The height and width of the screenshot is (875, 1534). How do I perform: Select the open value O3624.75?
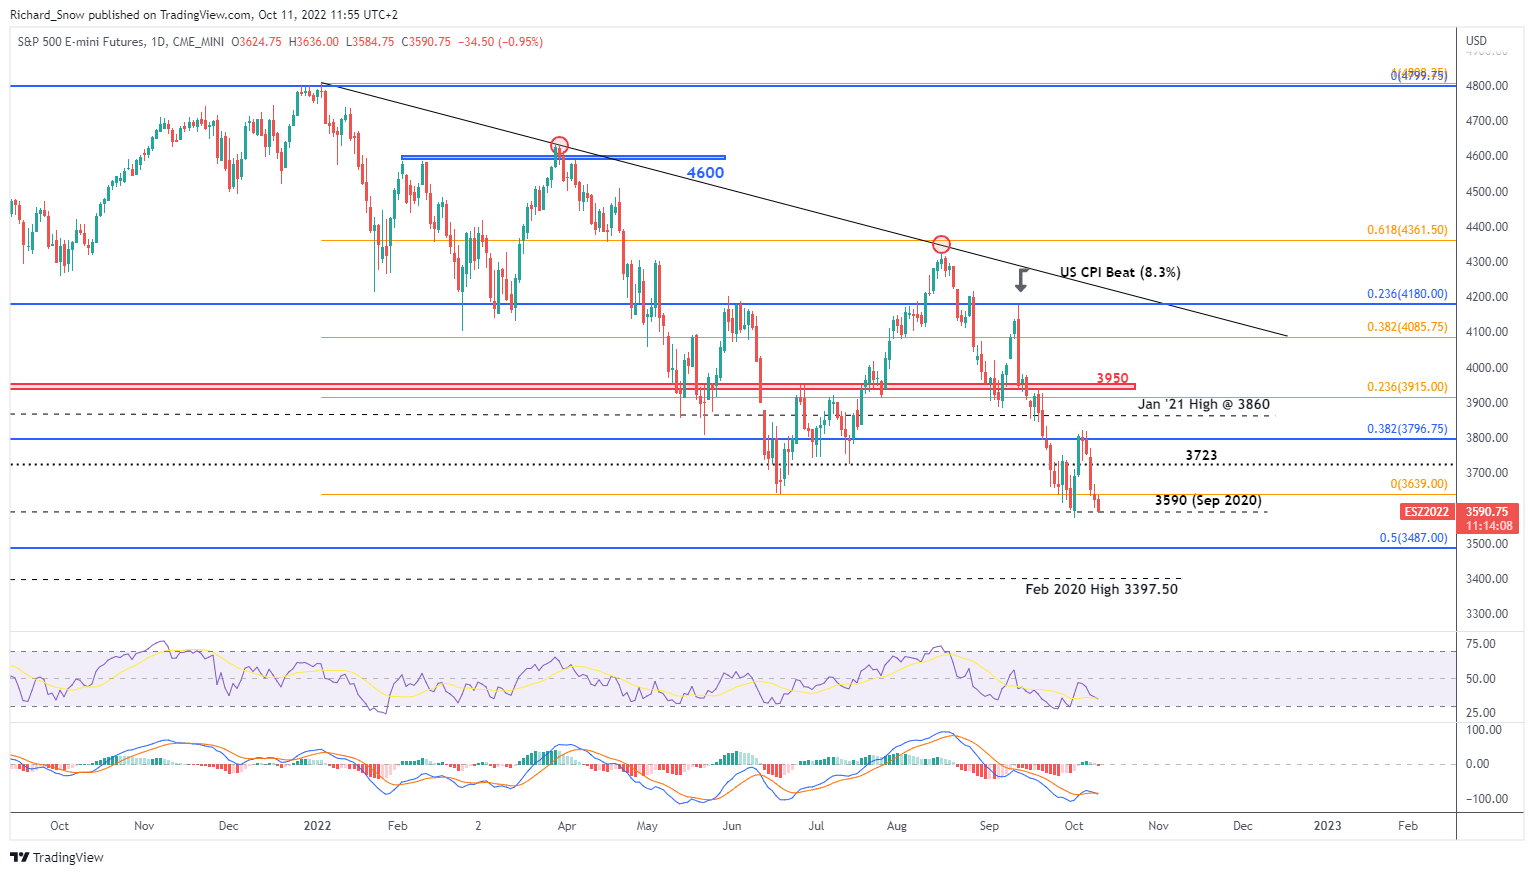(x=256, y=42)
